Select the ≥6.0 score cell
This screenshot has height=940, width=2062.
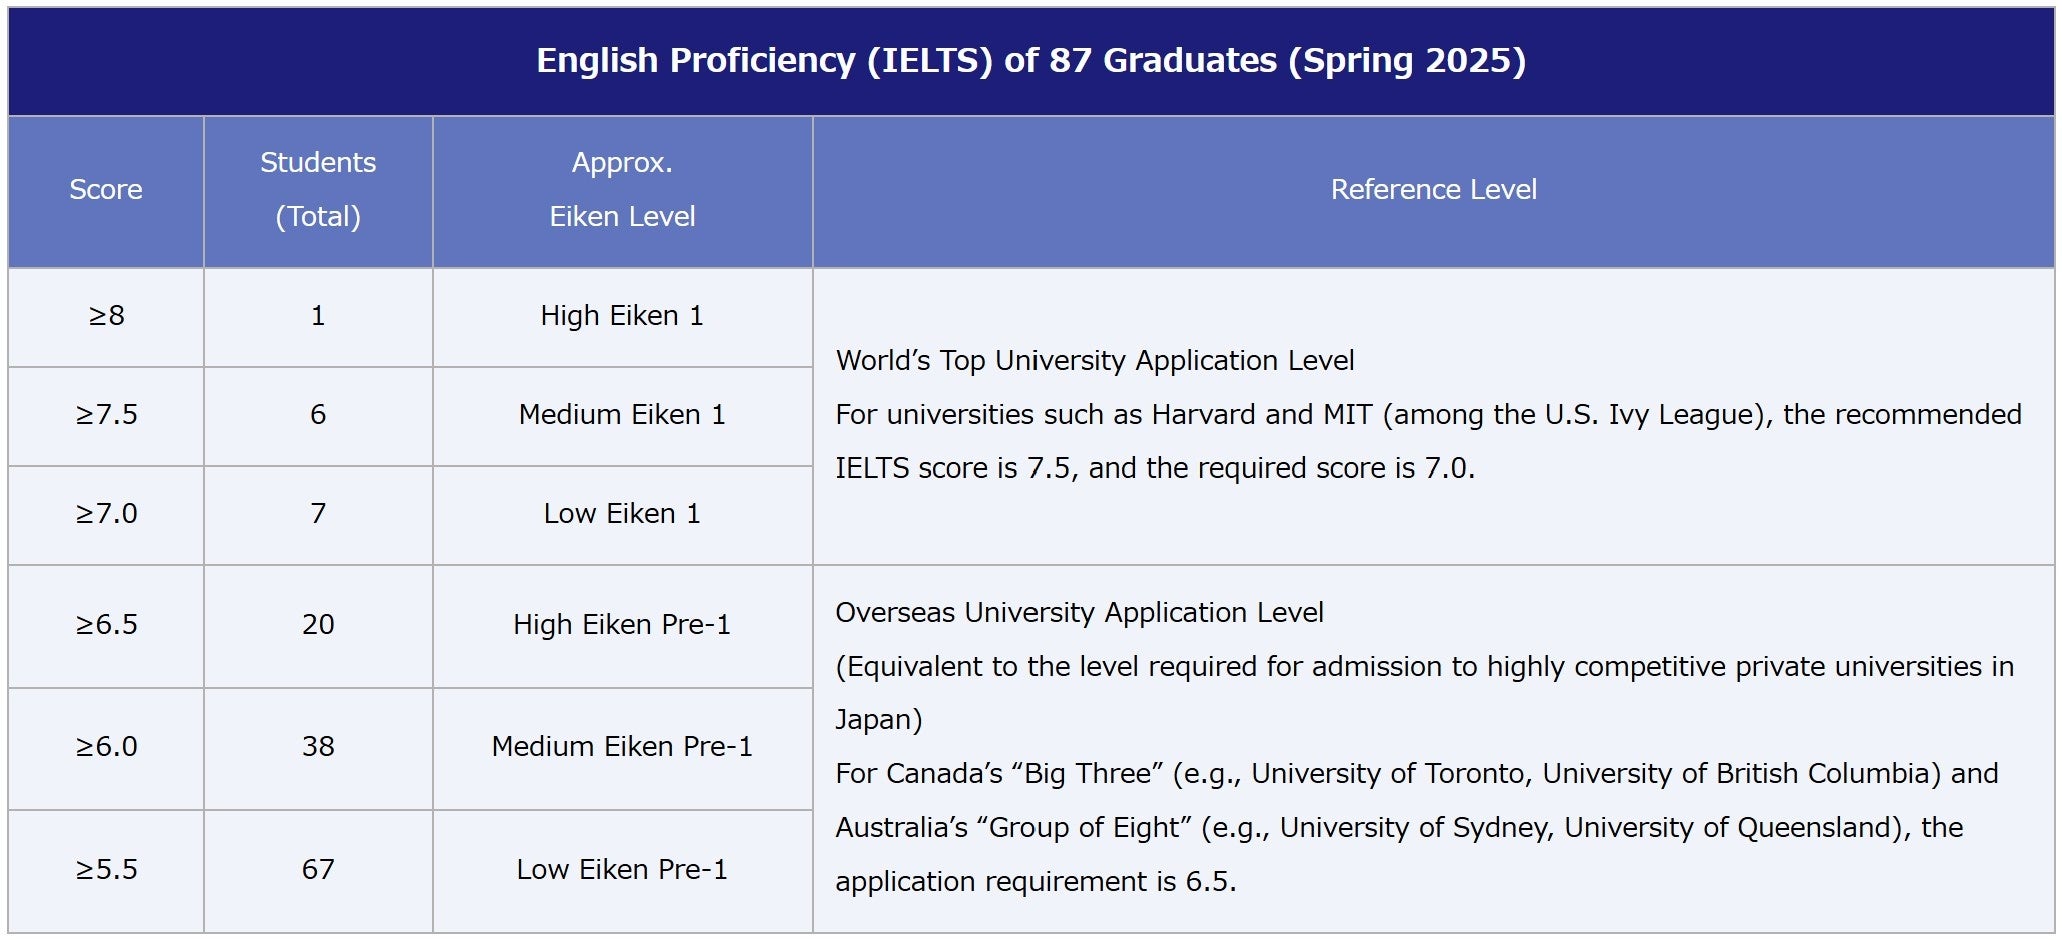coord(106,747)
